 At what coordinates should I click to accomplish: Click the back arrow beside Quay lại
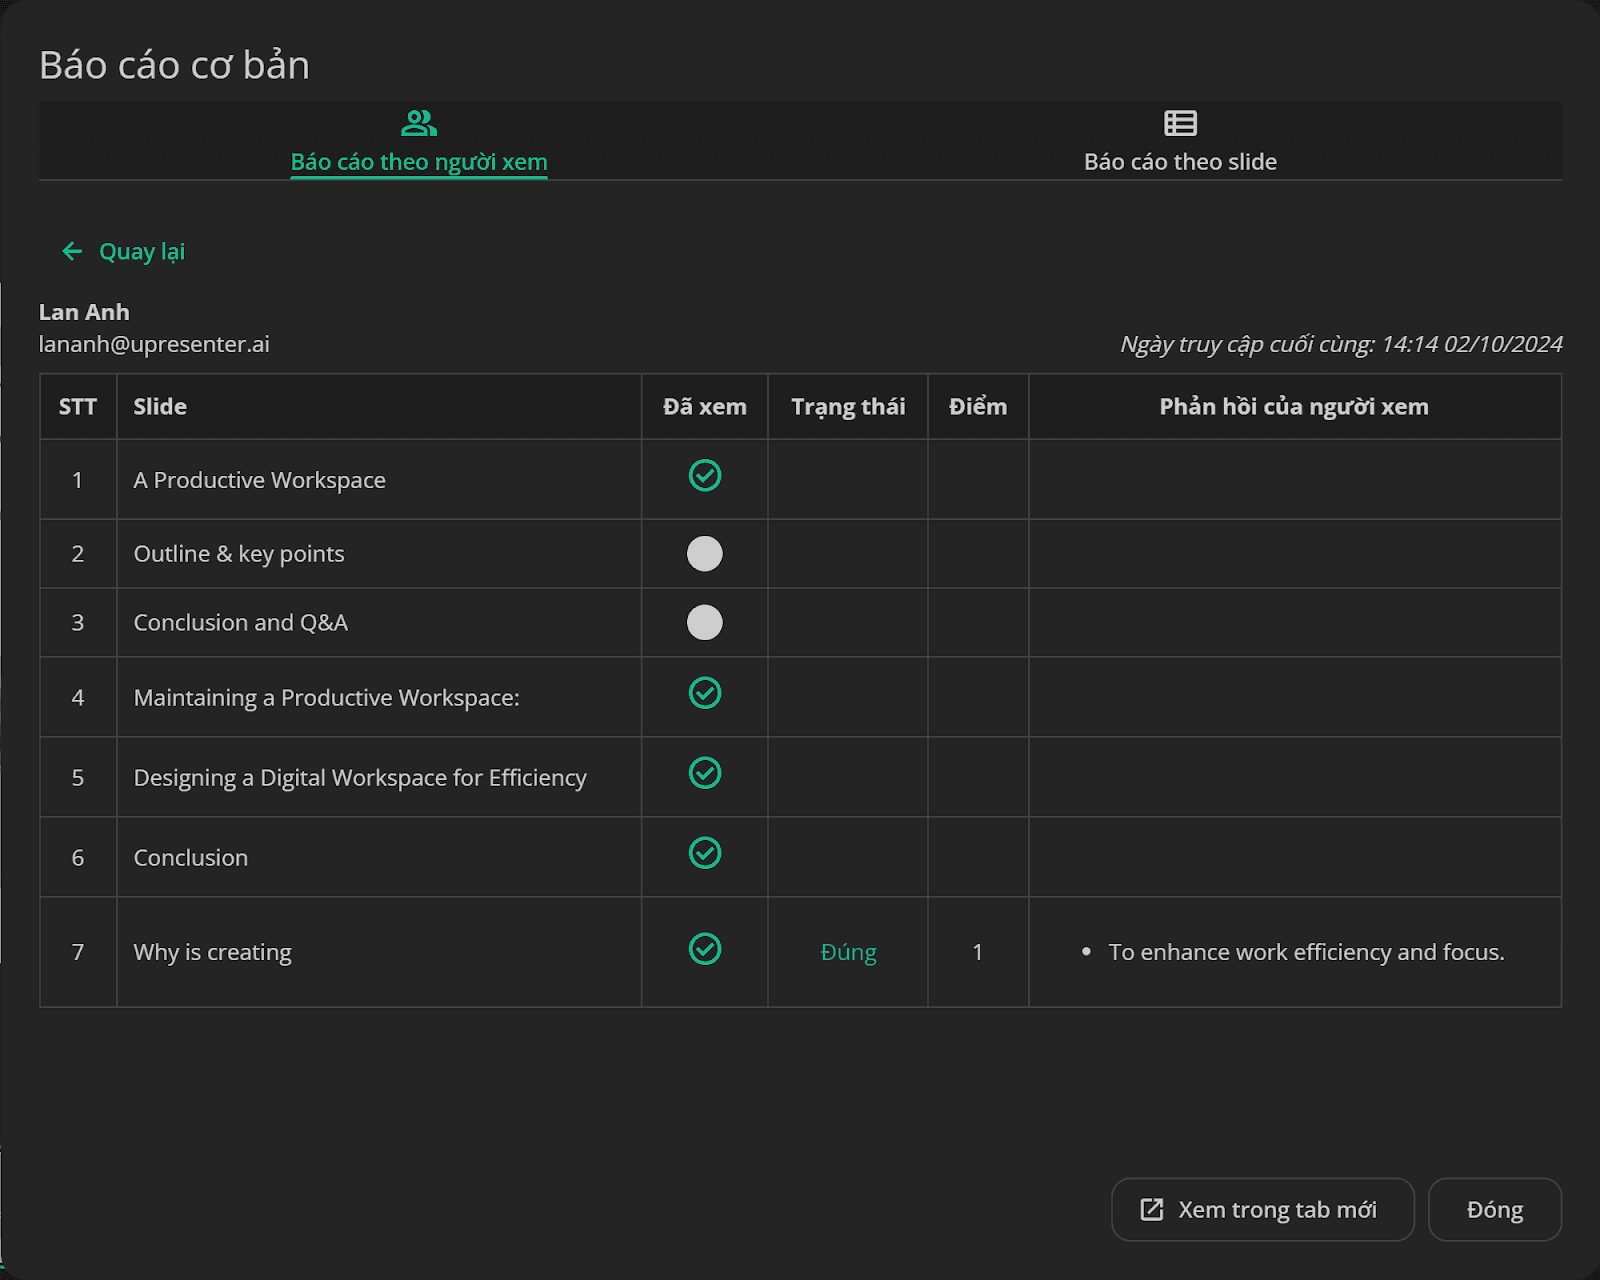[x=72, y=251]
